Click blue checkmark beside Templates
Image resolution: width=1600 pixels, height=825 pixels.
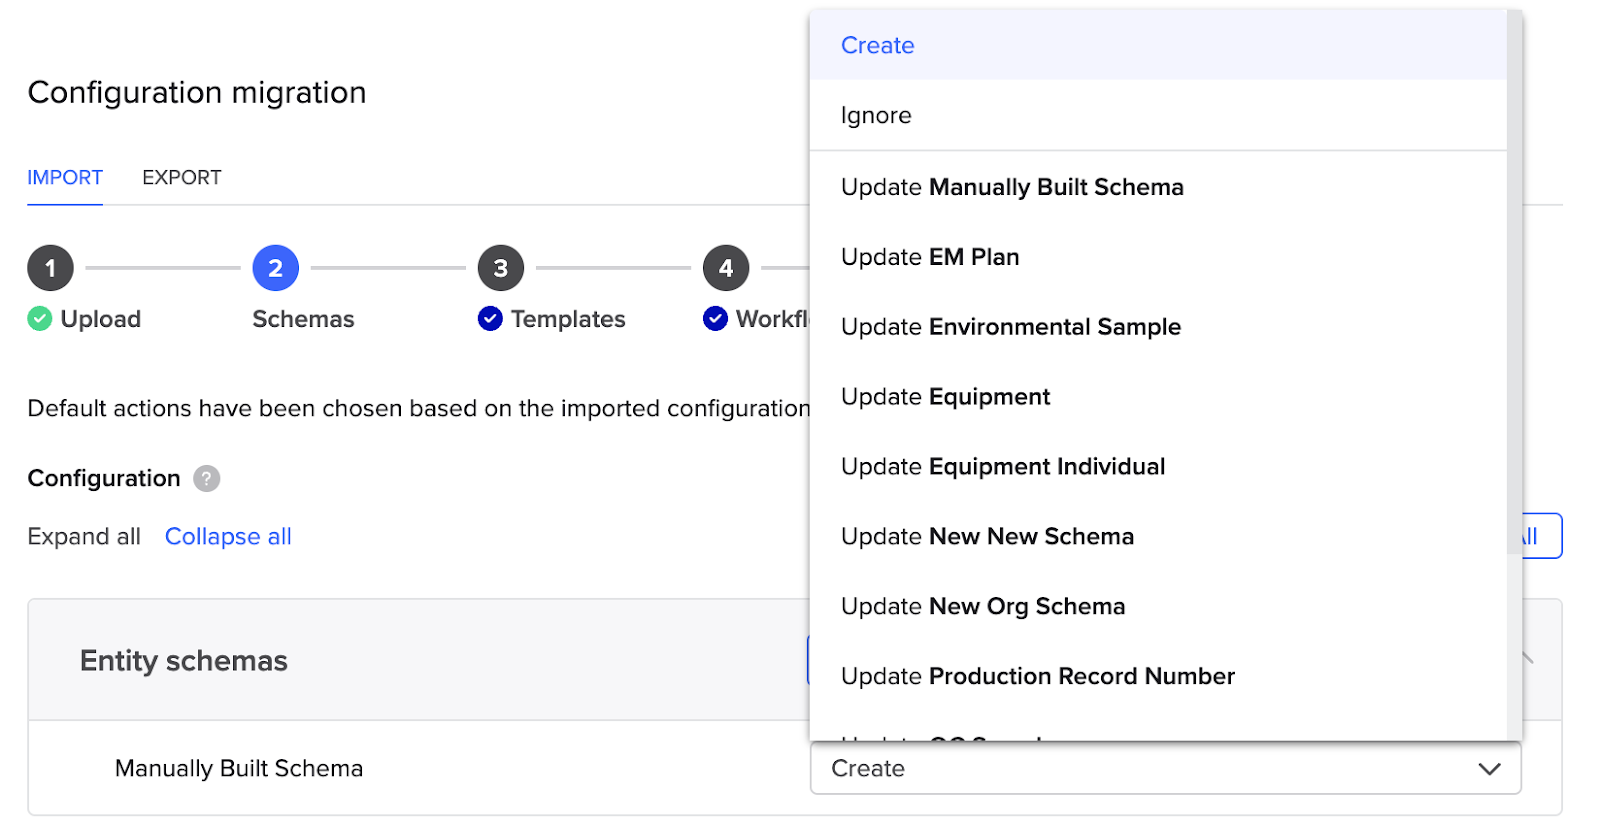[x=490, y=319]
